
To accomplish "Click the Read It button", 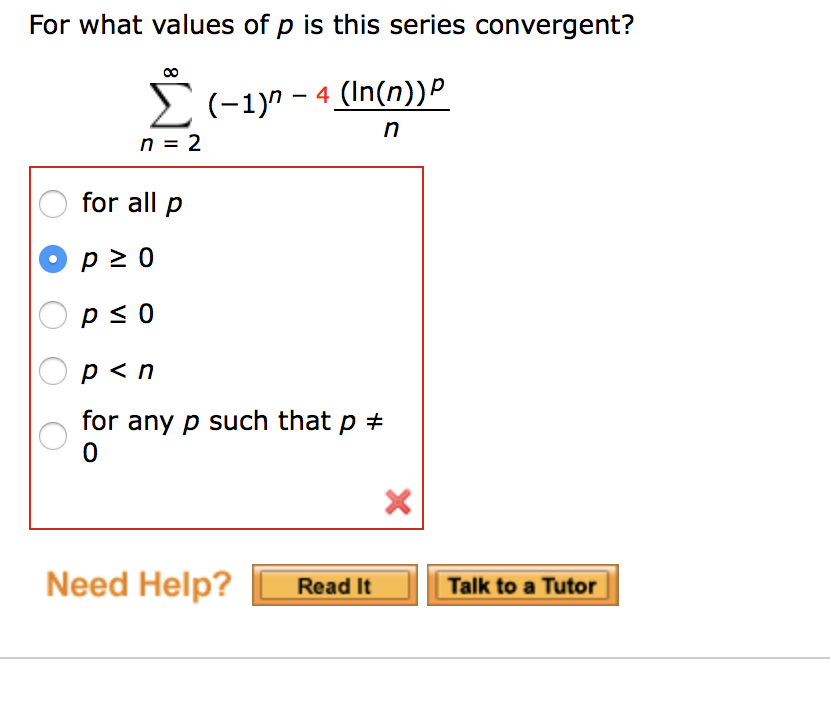I will pos(334,585).
